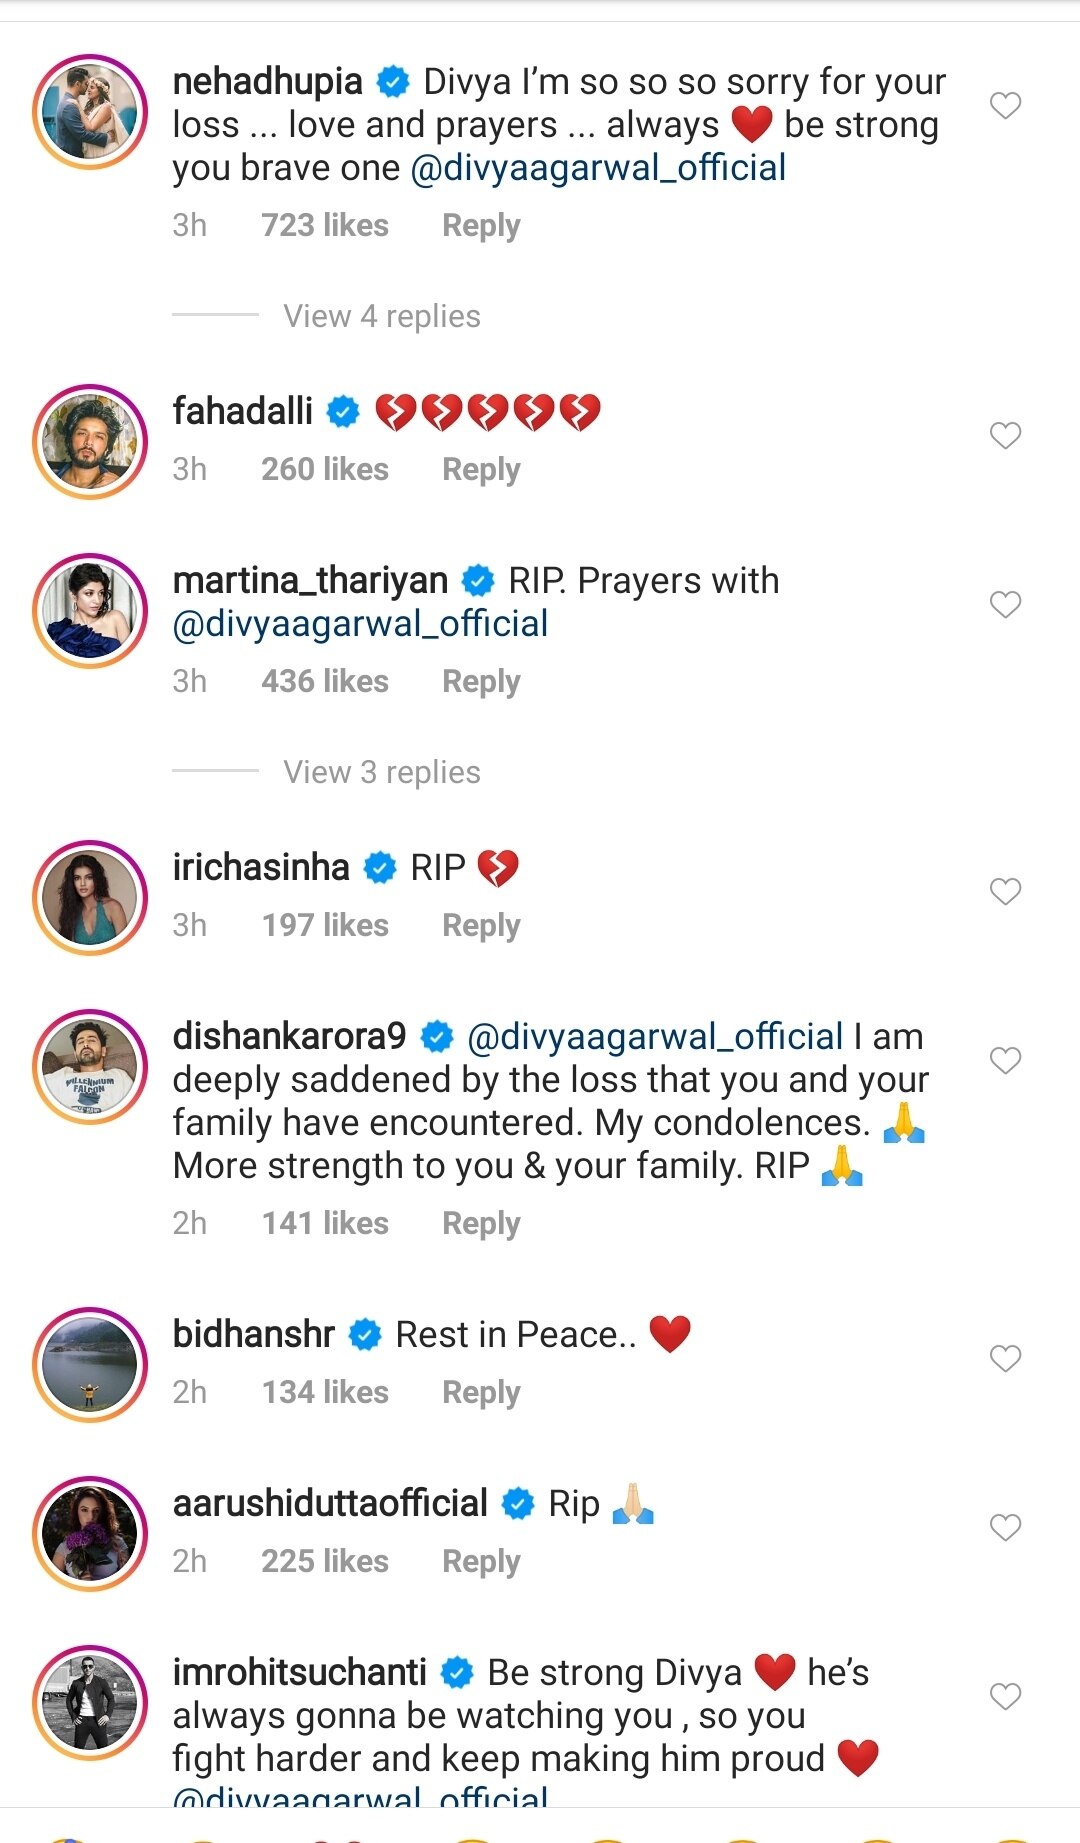Viewport: 1080px width, 1843px height.
Task: Expand View 4 replies under nehadhupia
Action: [x=381, y=316]
